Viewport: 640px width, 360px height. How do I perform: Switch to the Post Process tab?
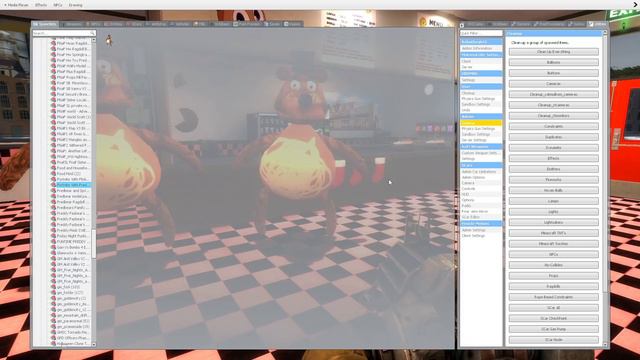247,24
